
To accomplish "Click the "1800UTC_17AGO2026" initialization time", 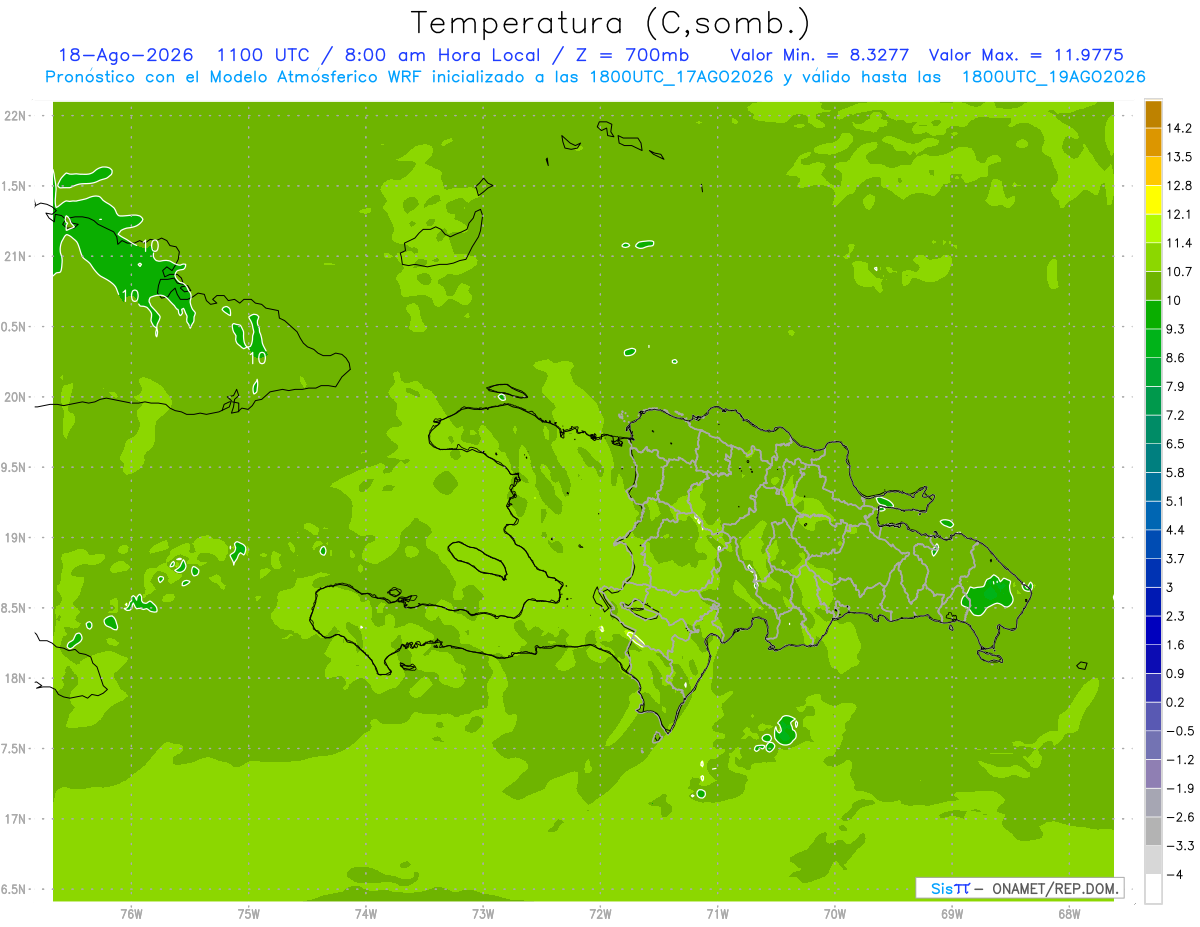I will (x=678, y=77).
